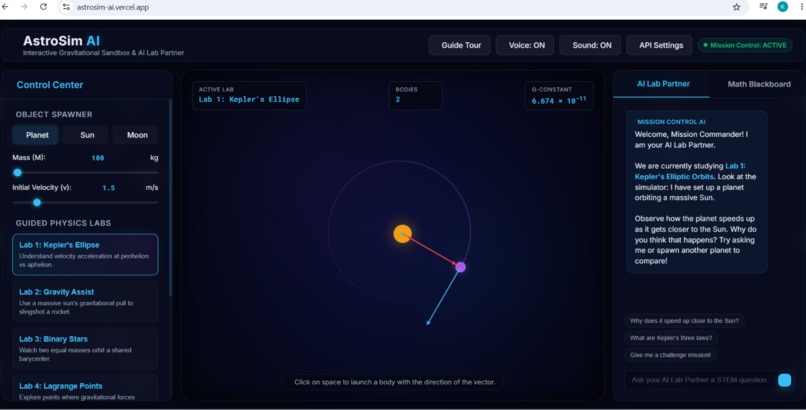Select the Sun object type
This screenshot has height=410, width=806.
click(x=87, y=135)
